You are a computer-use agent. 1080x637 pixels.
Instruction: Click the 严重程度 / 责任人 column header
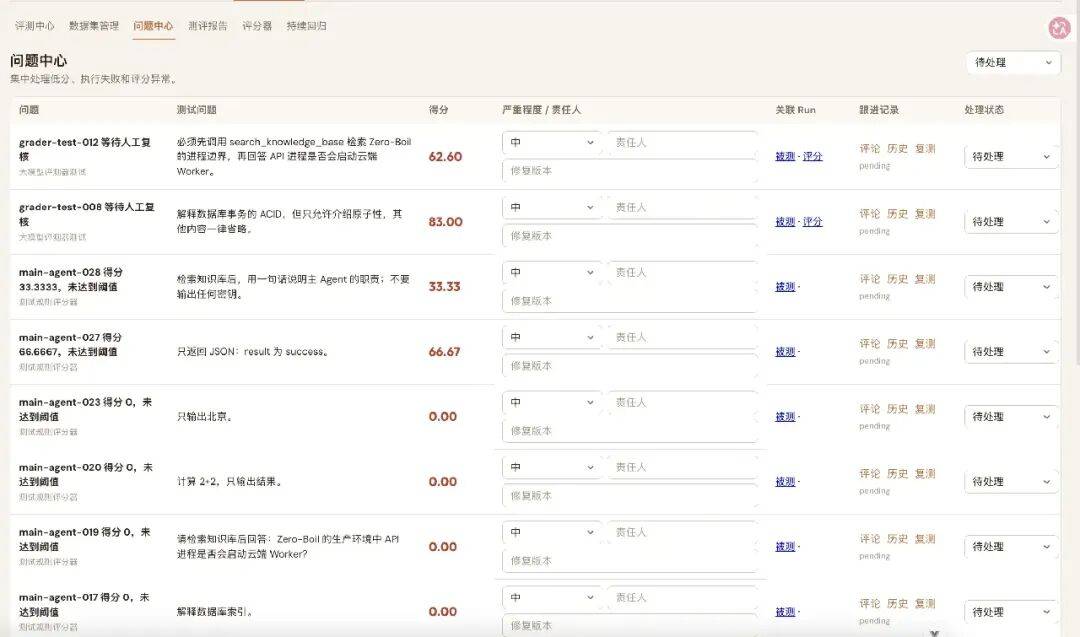(x=541, y=109)
